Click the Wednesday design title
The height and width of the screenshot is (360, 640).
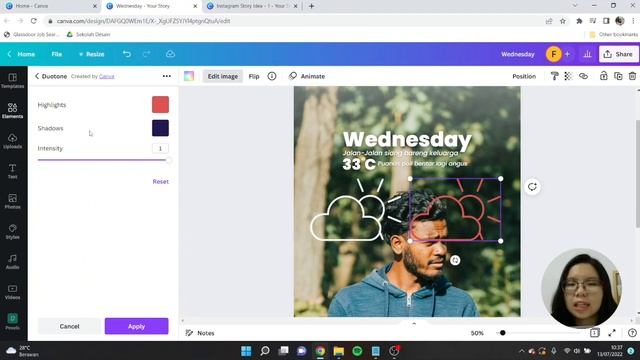click(518, 54)
